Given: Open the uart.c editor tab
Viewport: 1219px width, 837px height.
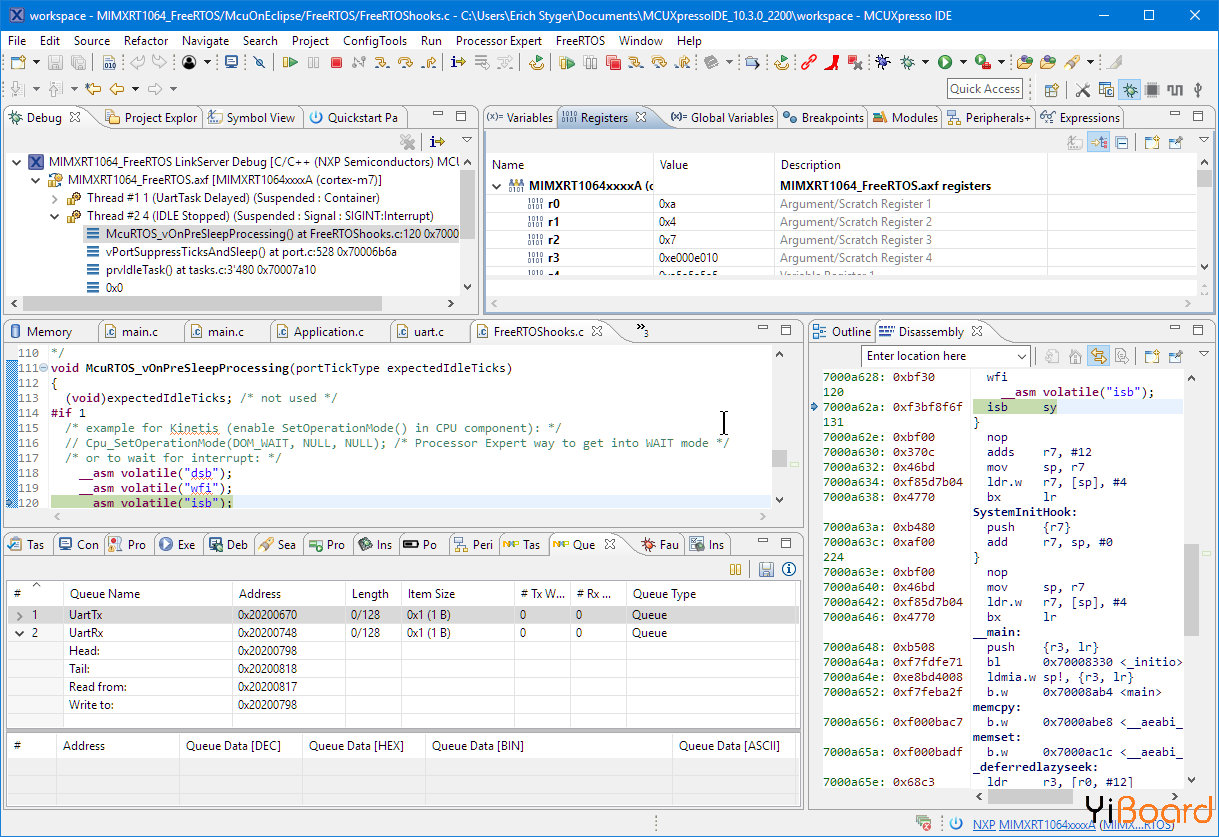Looking at the screenshot, I should pos(429,331).
